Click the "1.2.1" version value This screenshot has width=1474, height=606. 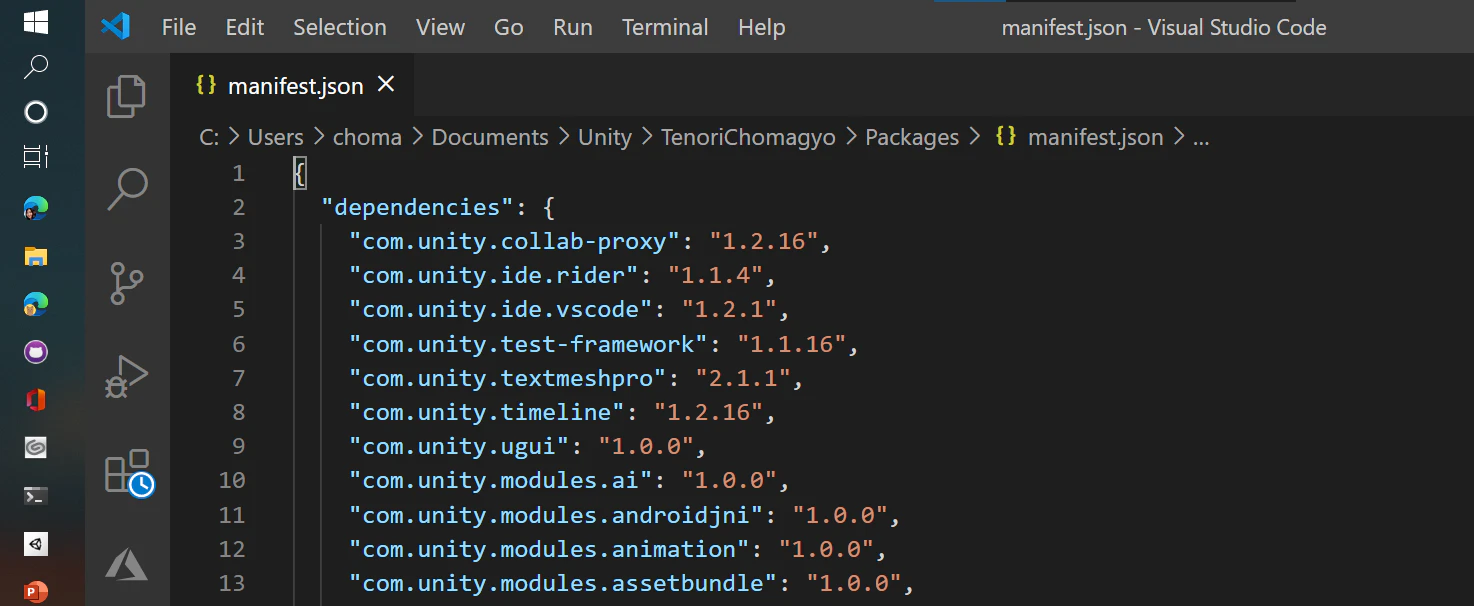click(730, 309)
